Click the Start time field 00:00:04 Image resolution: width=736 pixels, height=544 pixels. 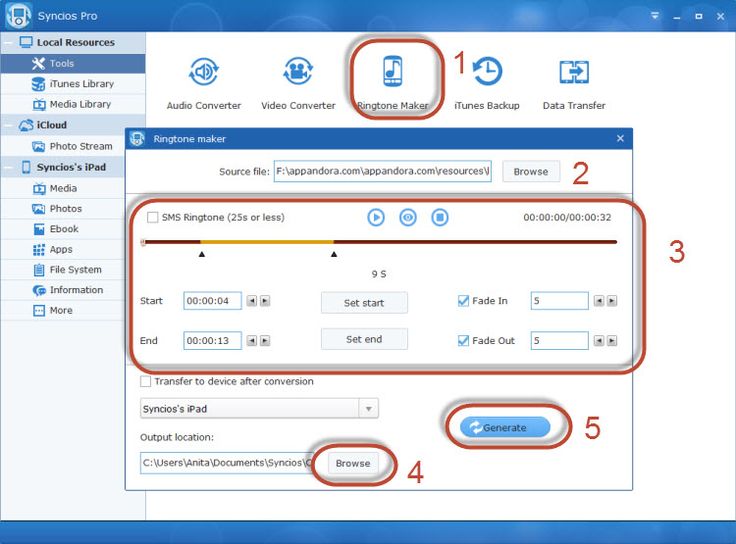(x=213, y=301)
